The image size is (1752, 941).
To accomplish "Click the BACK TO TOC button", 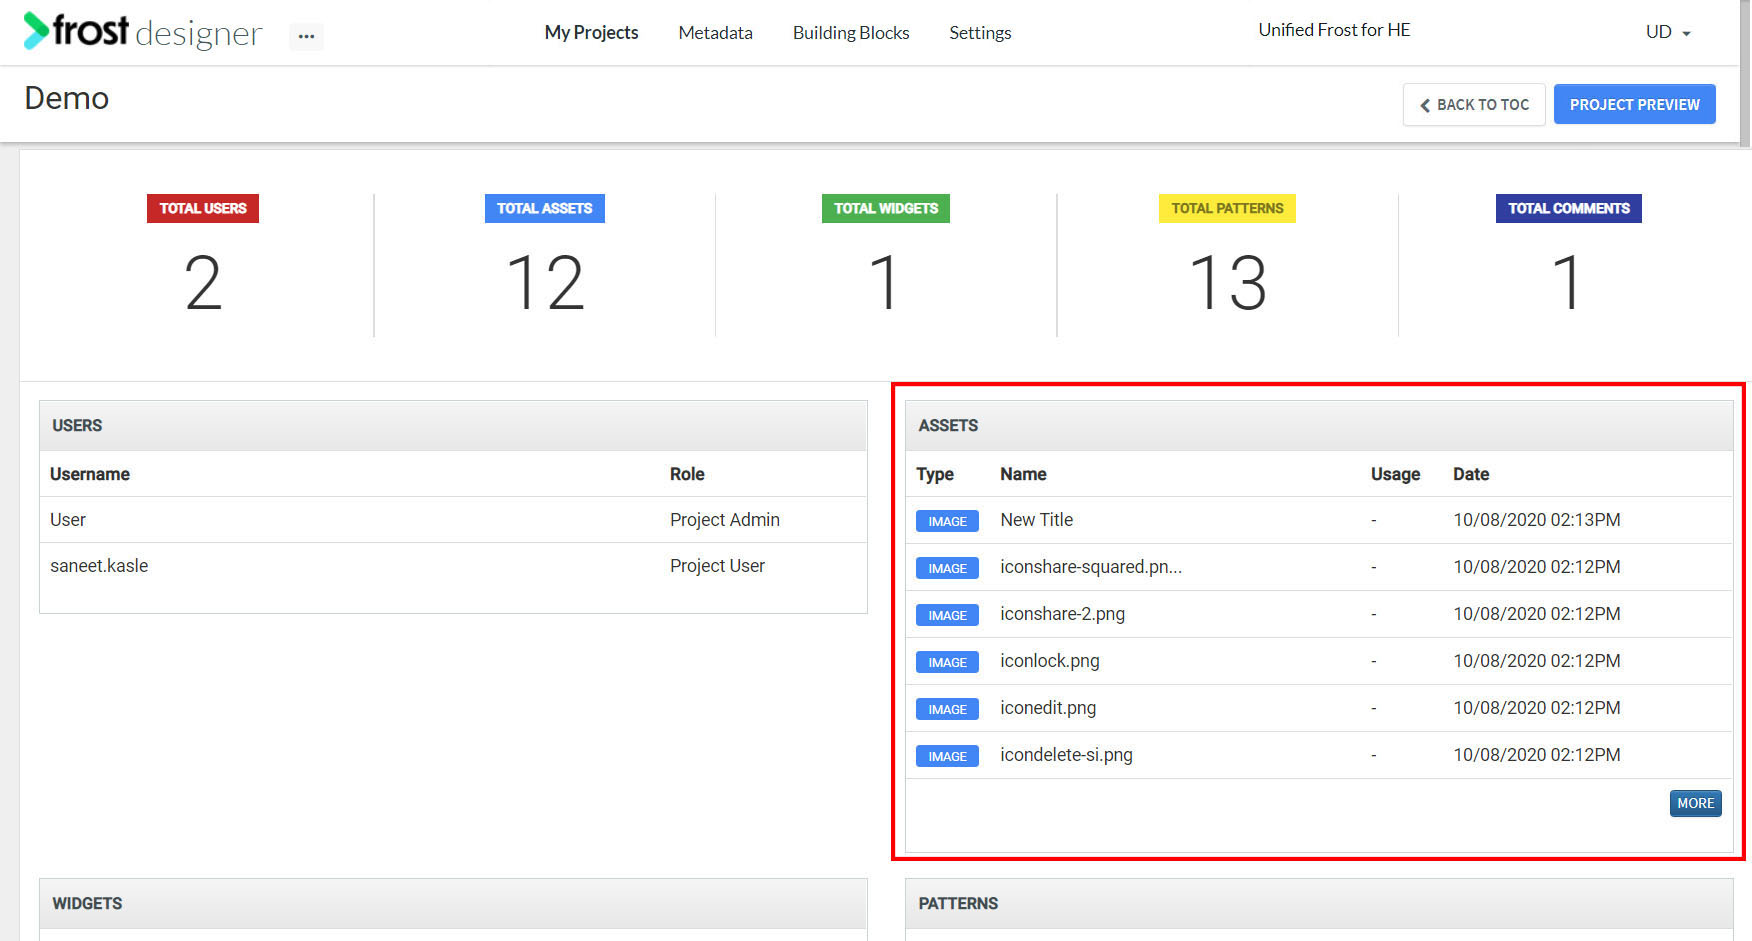I will (1474, 104).
